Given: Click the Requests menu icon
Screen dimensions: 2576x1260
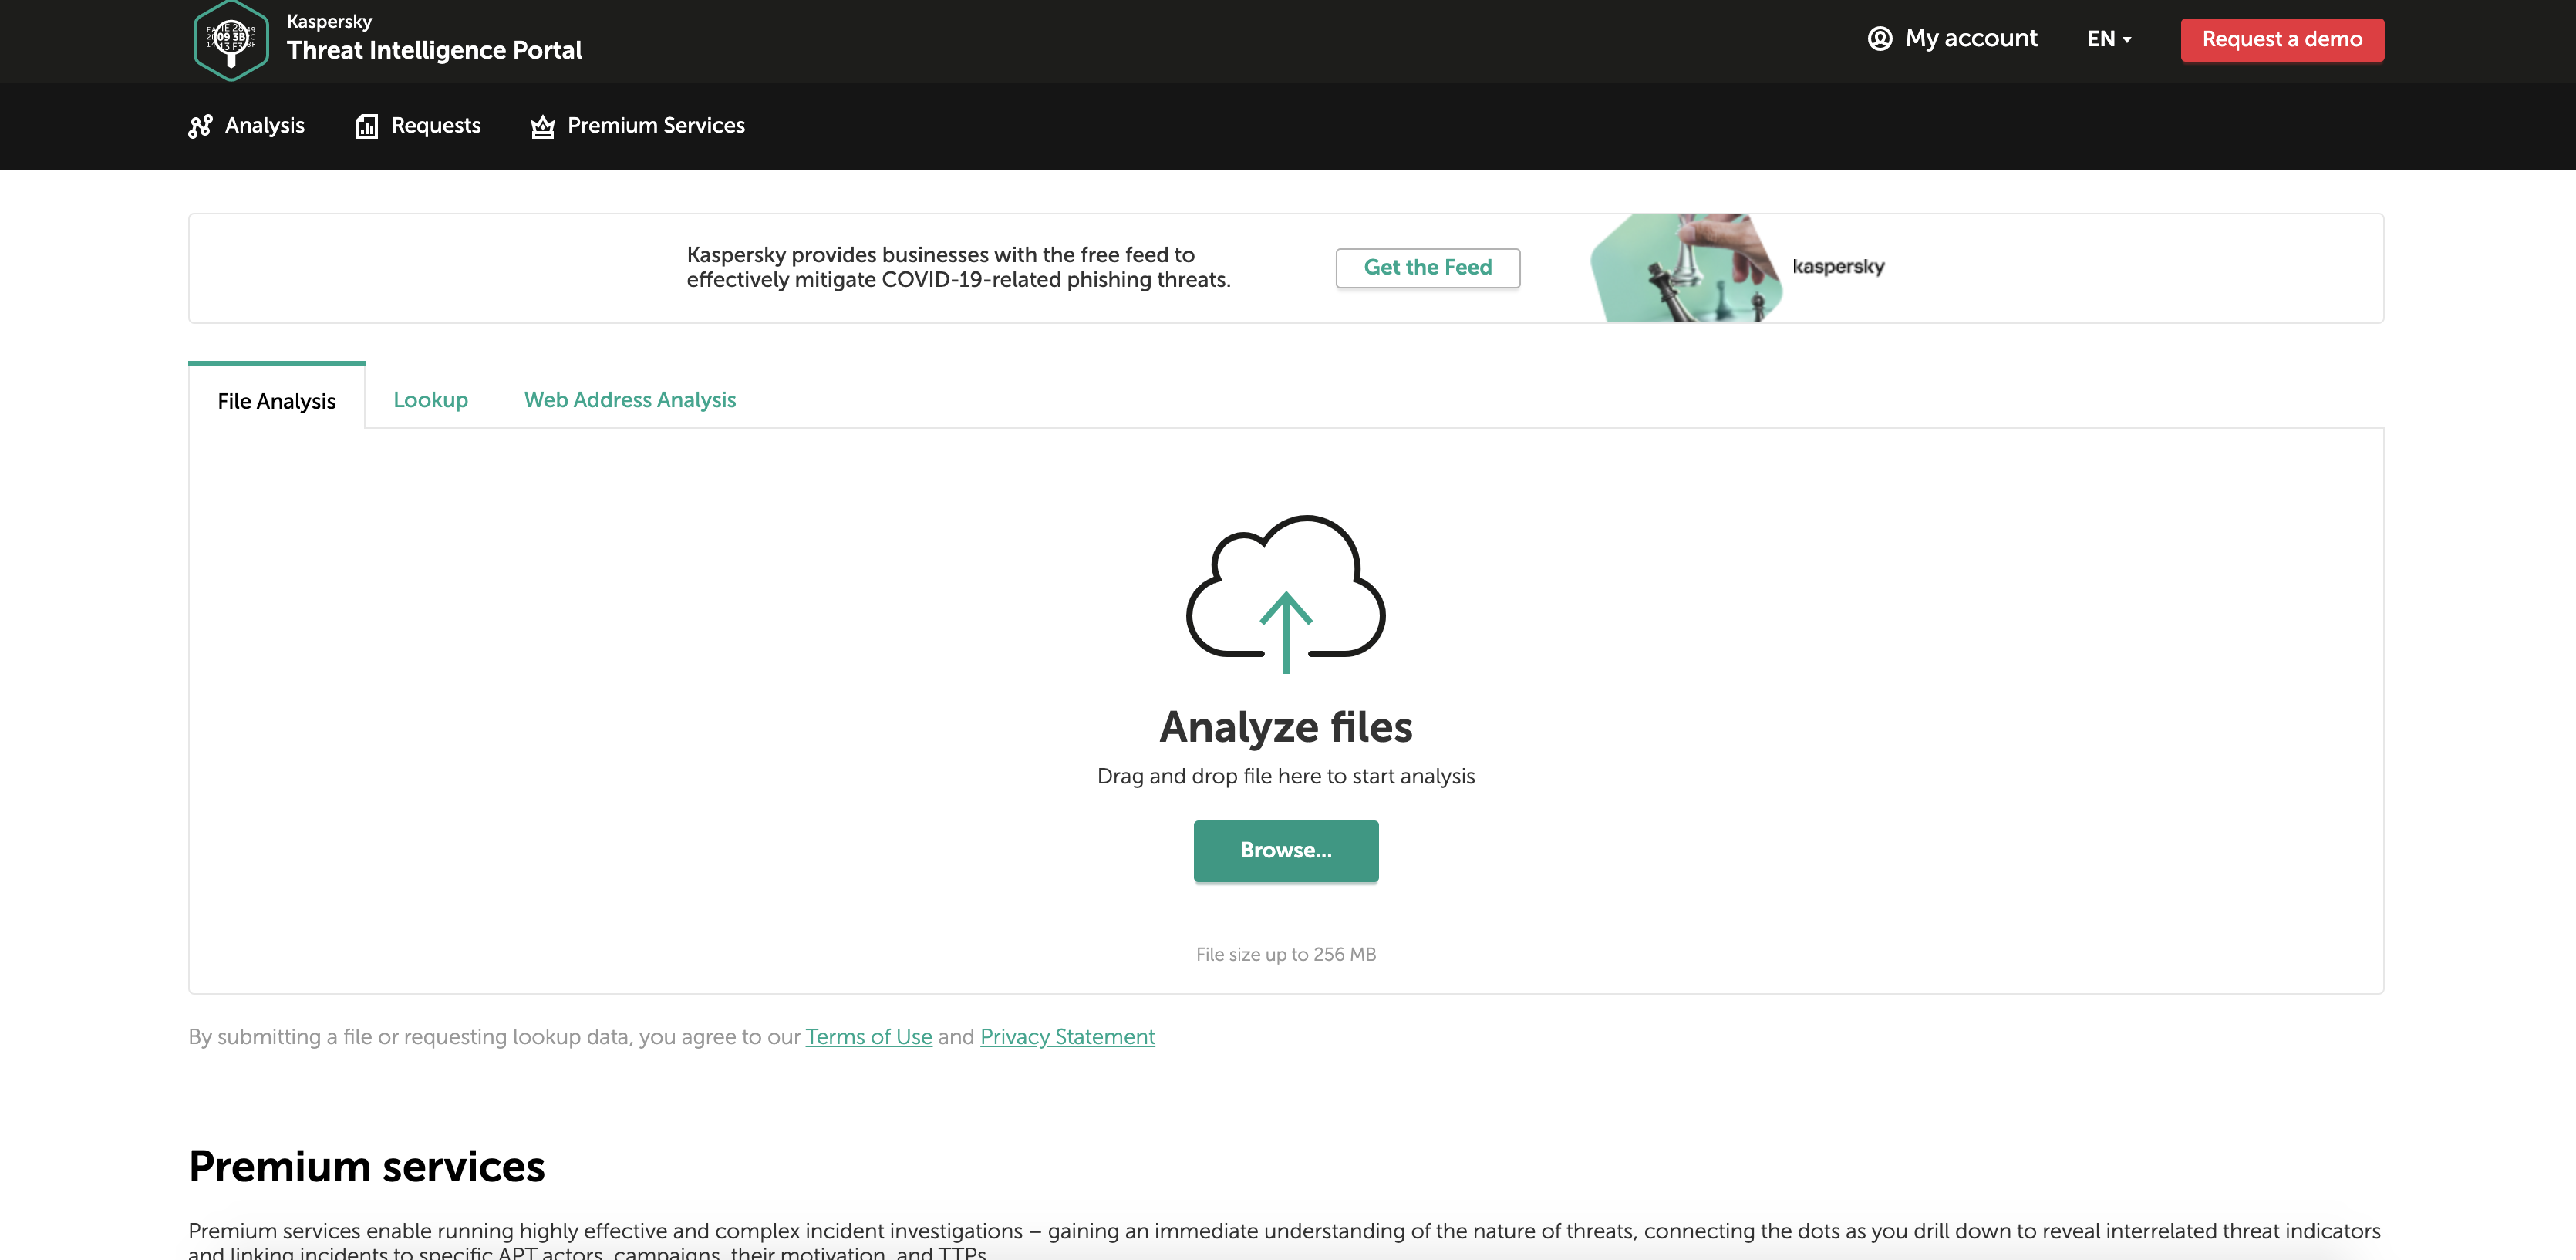Looking at the screenshot, I should click(x=366, y=126).
